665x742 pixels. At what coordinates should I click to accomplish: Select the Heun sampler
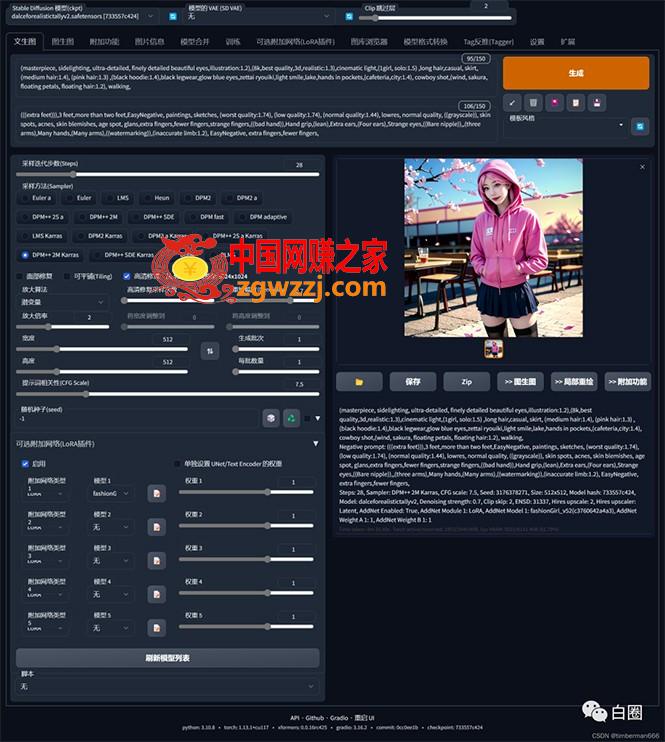[157, 198]
